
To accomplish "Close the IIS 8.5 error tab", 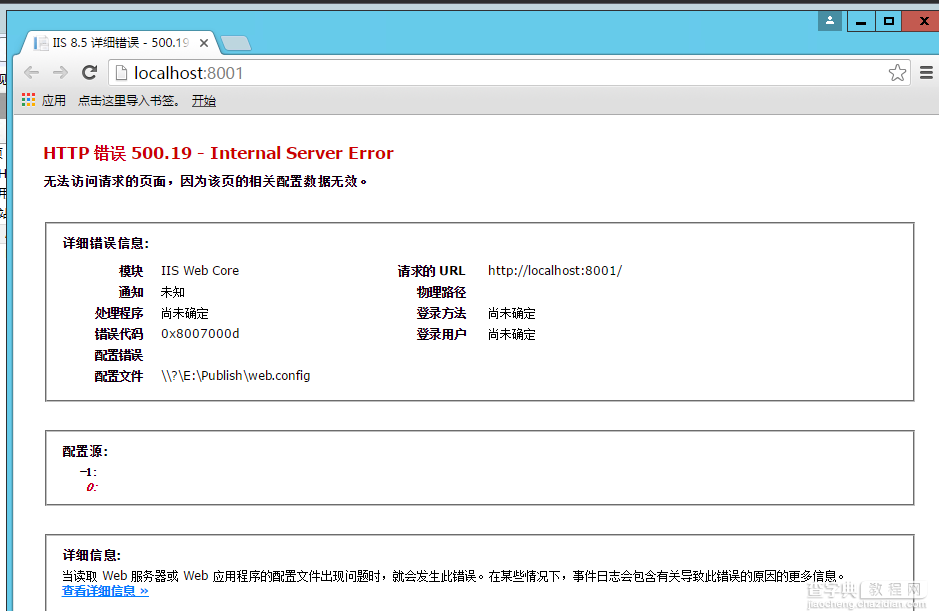I will (x=204, y=43).
